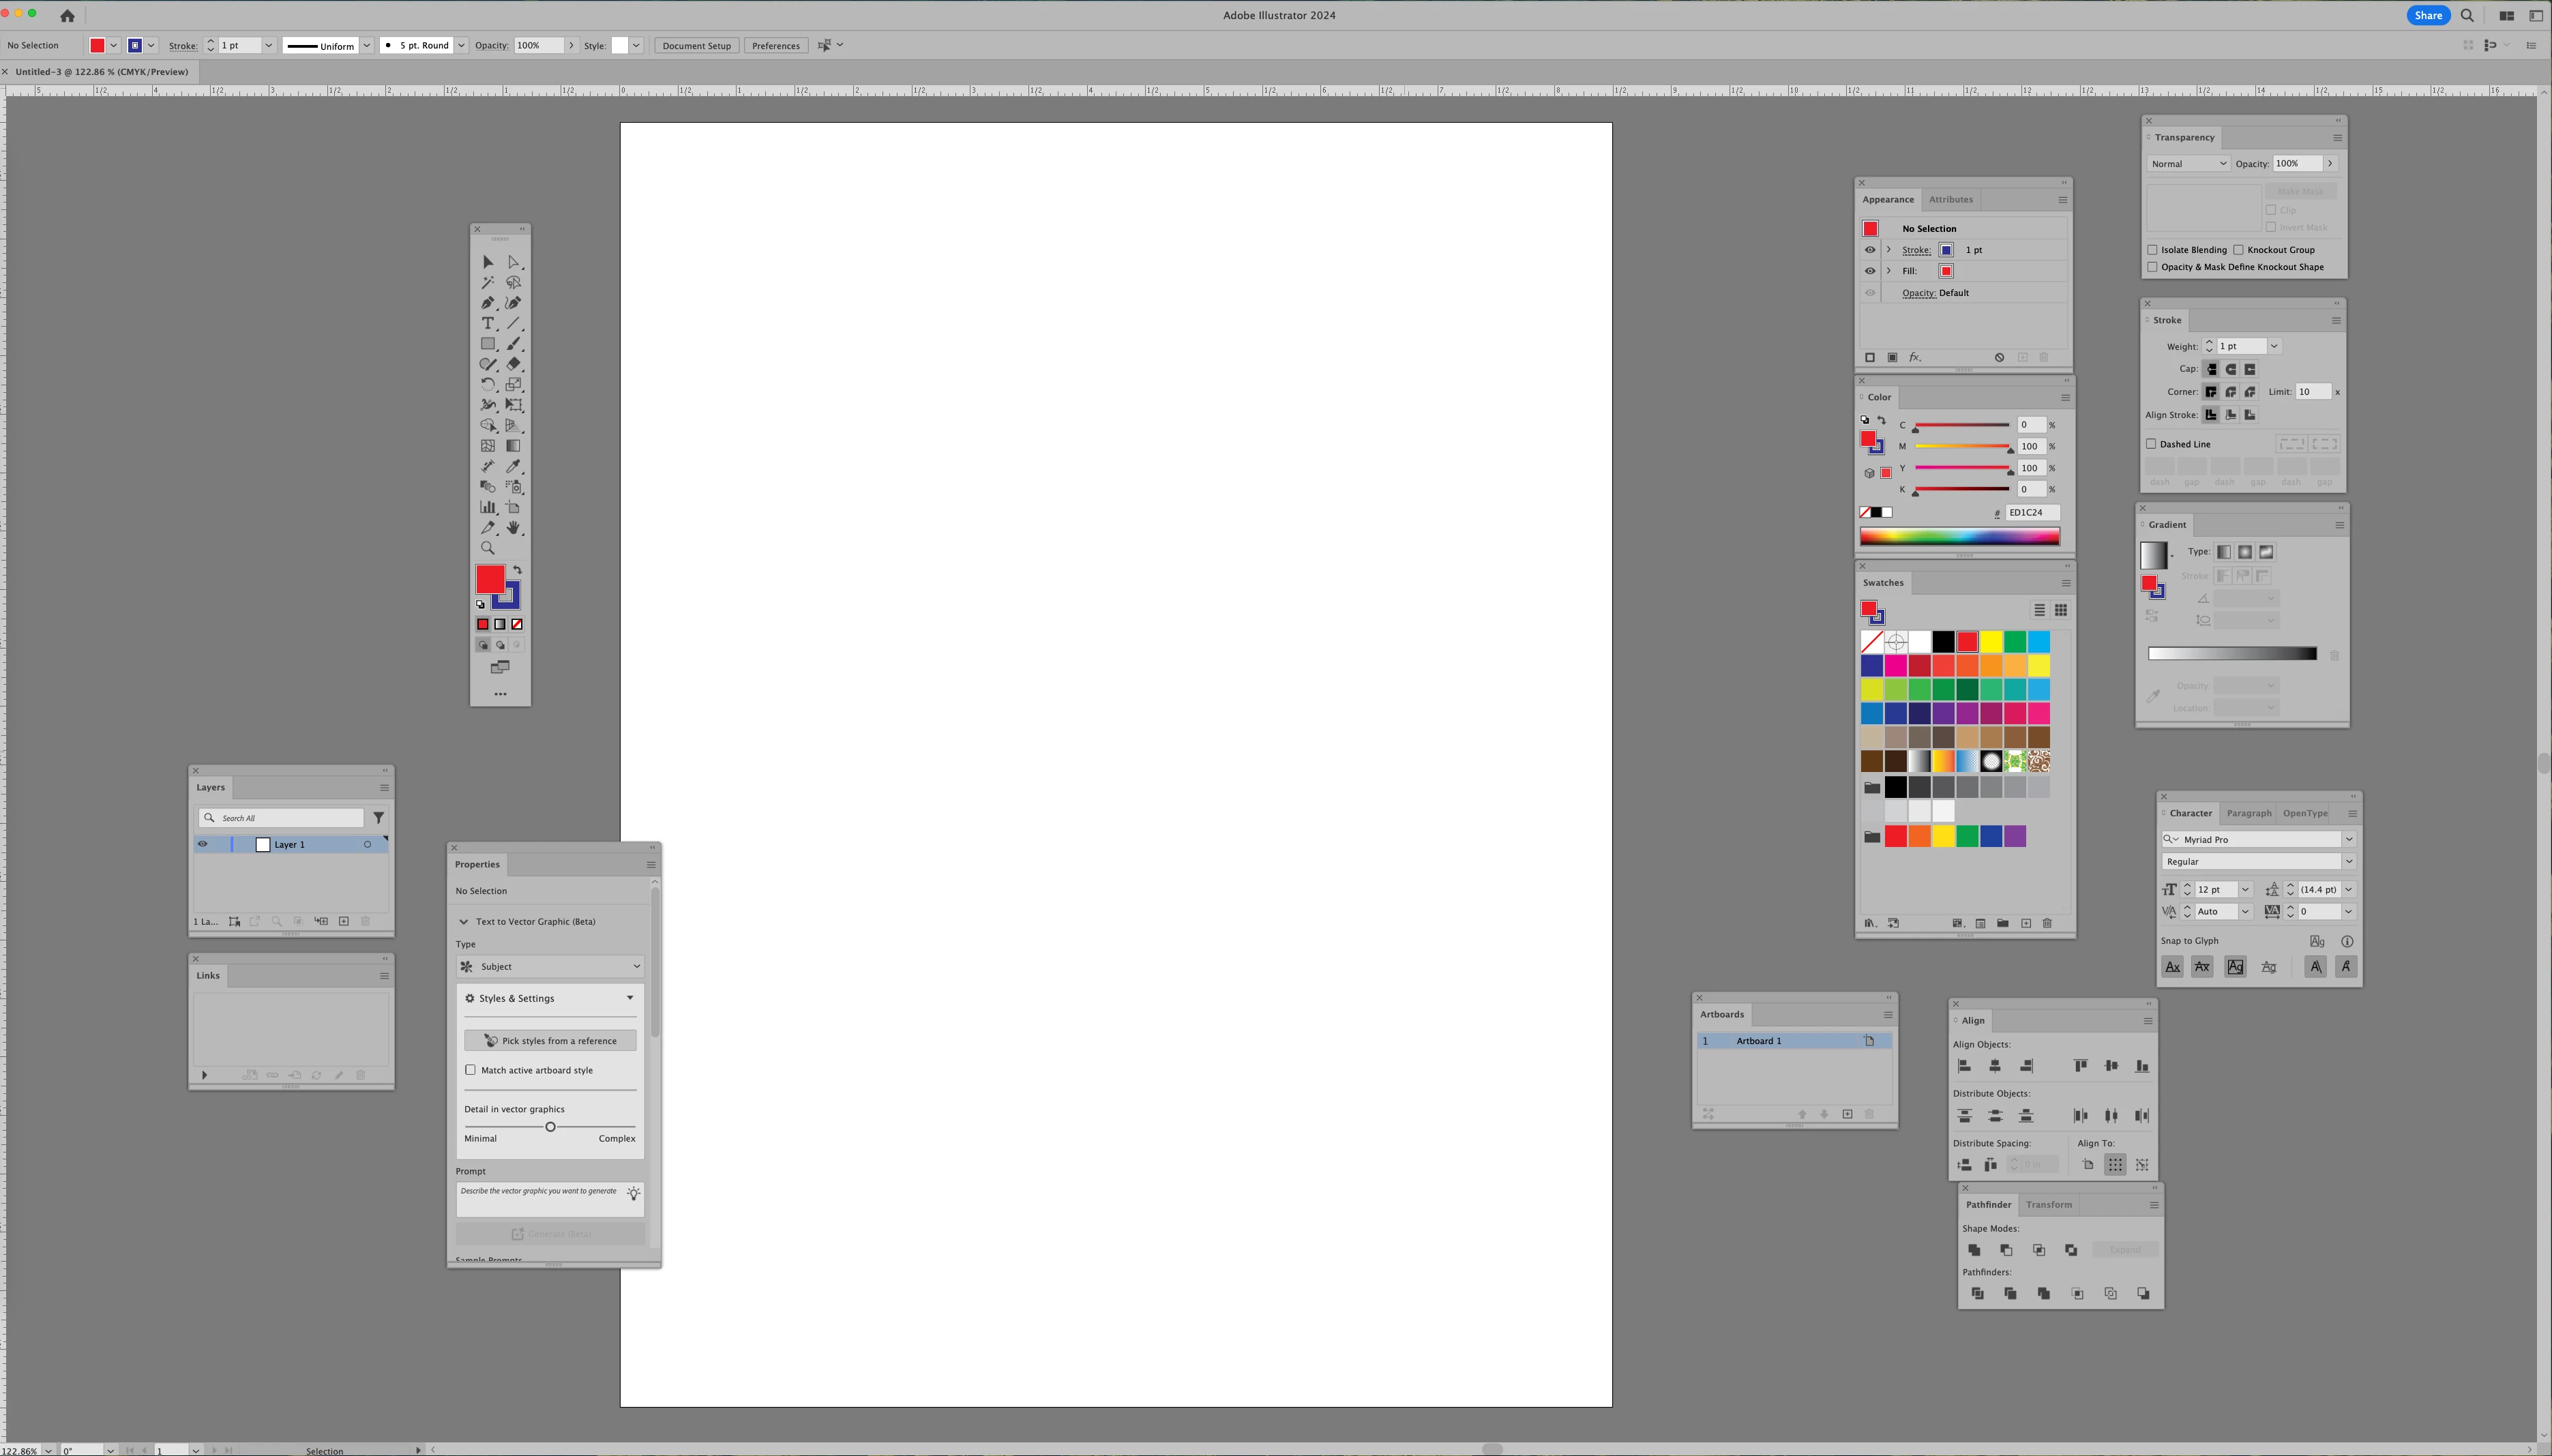Select the Rectangle tool
The image size is (2552, 1456).
[488, 344]
